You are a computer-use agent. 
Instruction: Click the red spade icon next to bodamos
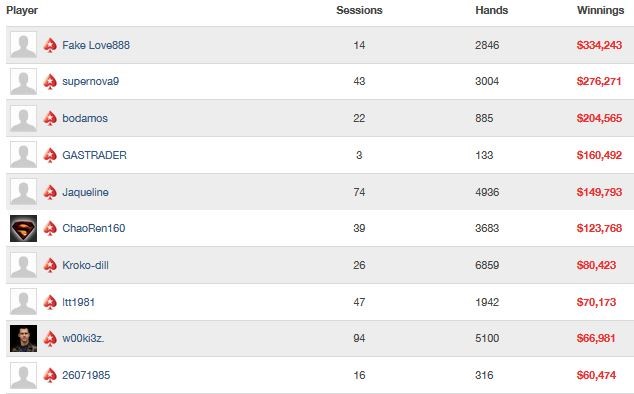(x=50, y=118)
